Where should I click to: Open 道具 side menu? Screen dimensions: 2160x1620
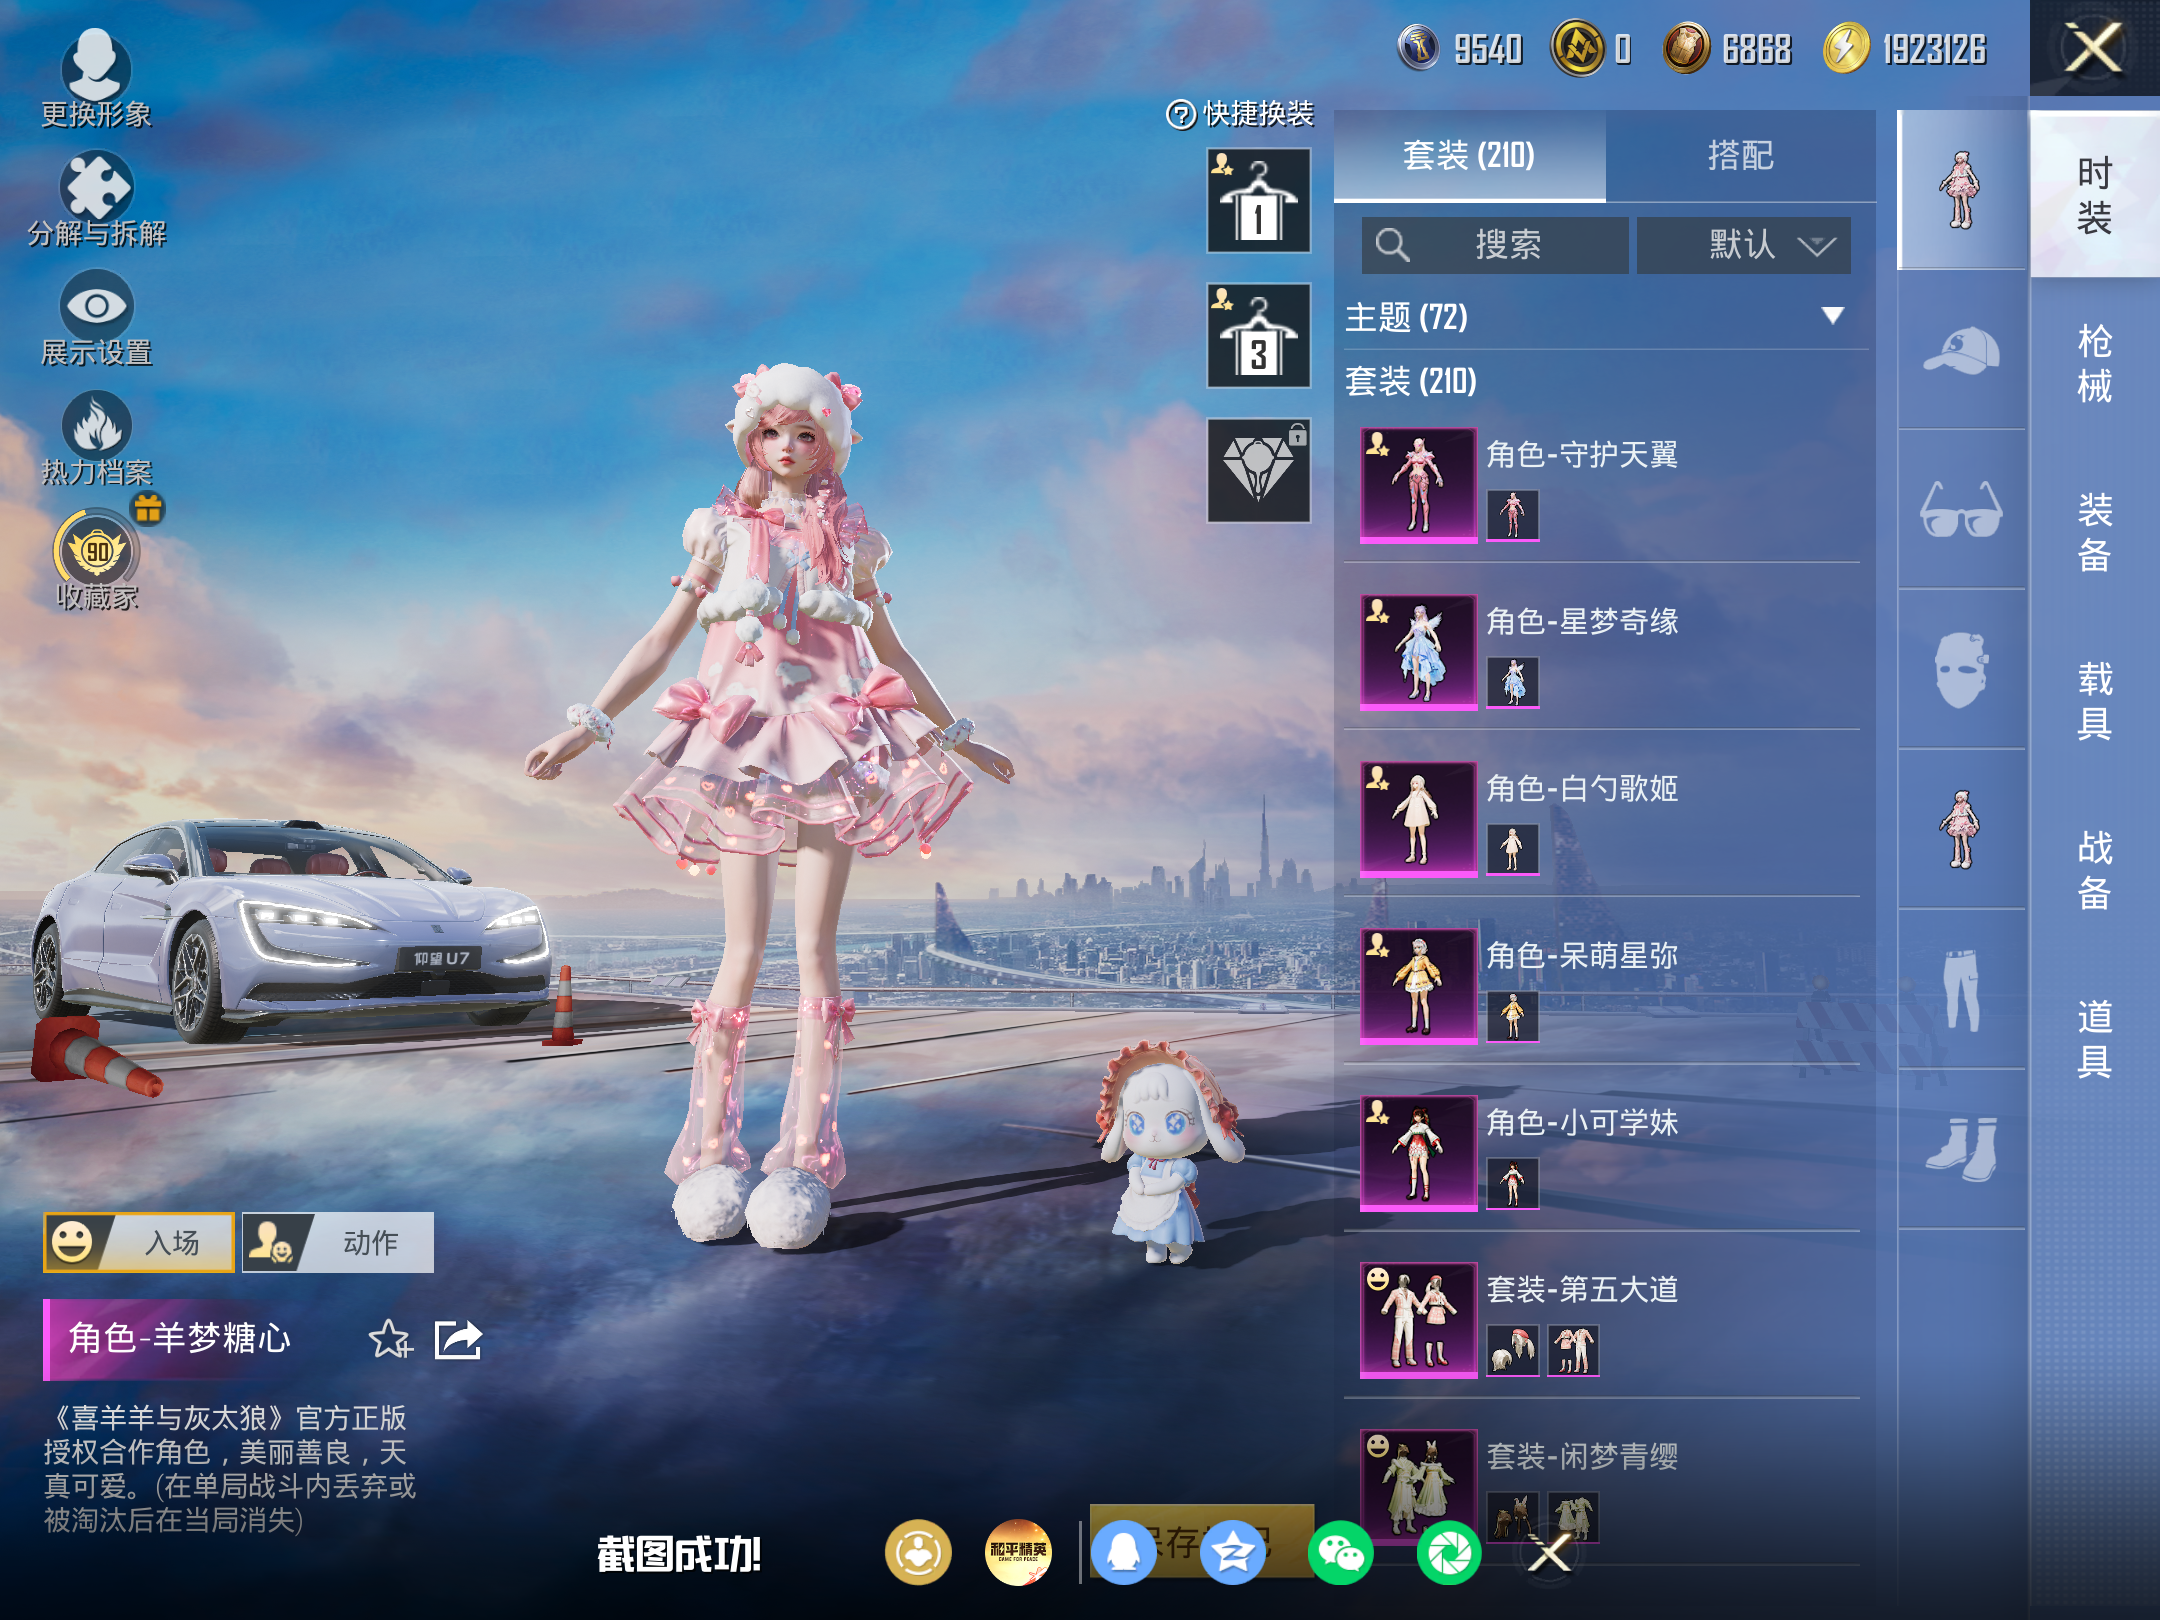pos(2094,1039)
